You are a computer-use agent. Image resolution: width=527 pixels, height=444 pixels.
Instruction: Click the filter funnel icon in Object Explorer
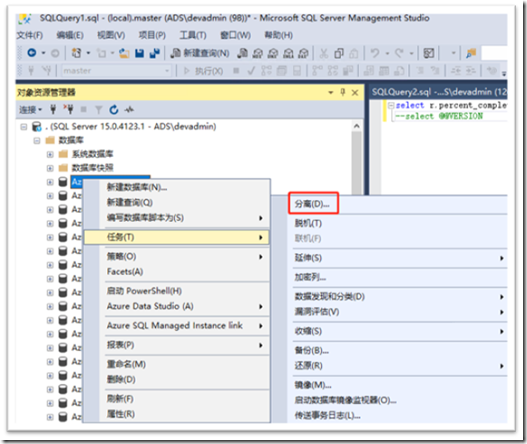tap(98, 110)
